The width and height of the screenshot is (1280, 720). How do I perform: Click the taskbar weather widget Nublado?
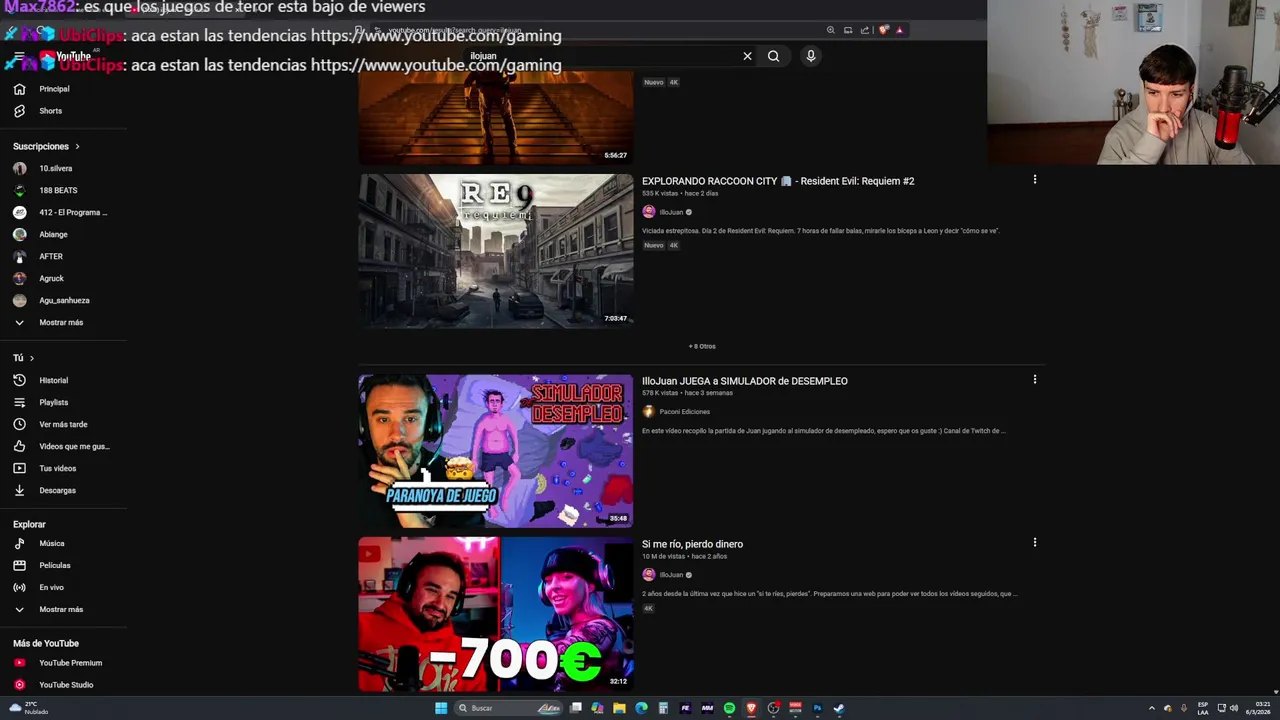(x=28, y=708)
